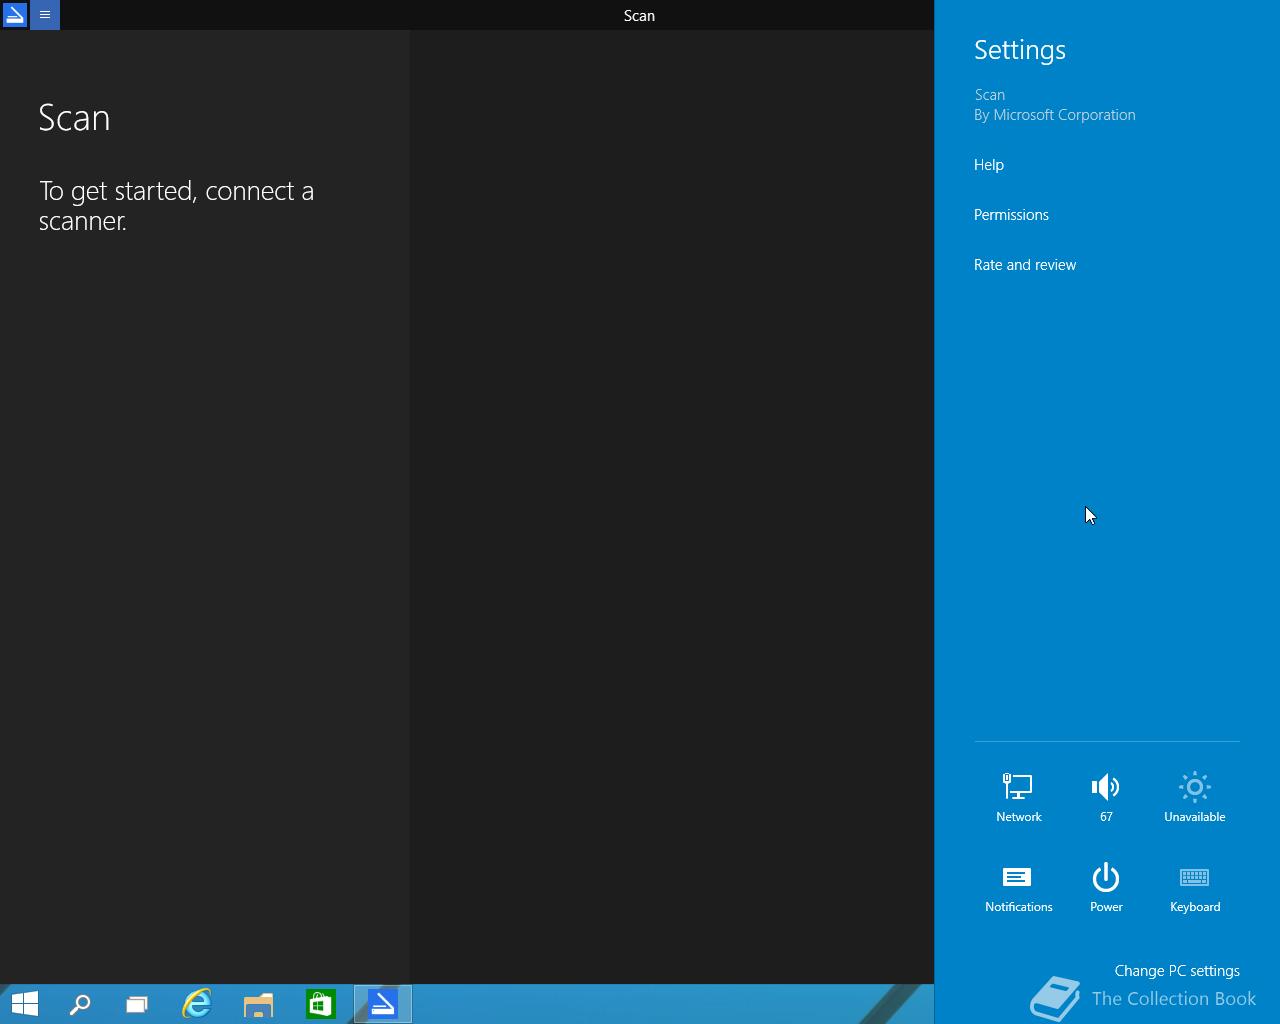
Task: Click Change PC settings
Action: (x=1177, y=971)
